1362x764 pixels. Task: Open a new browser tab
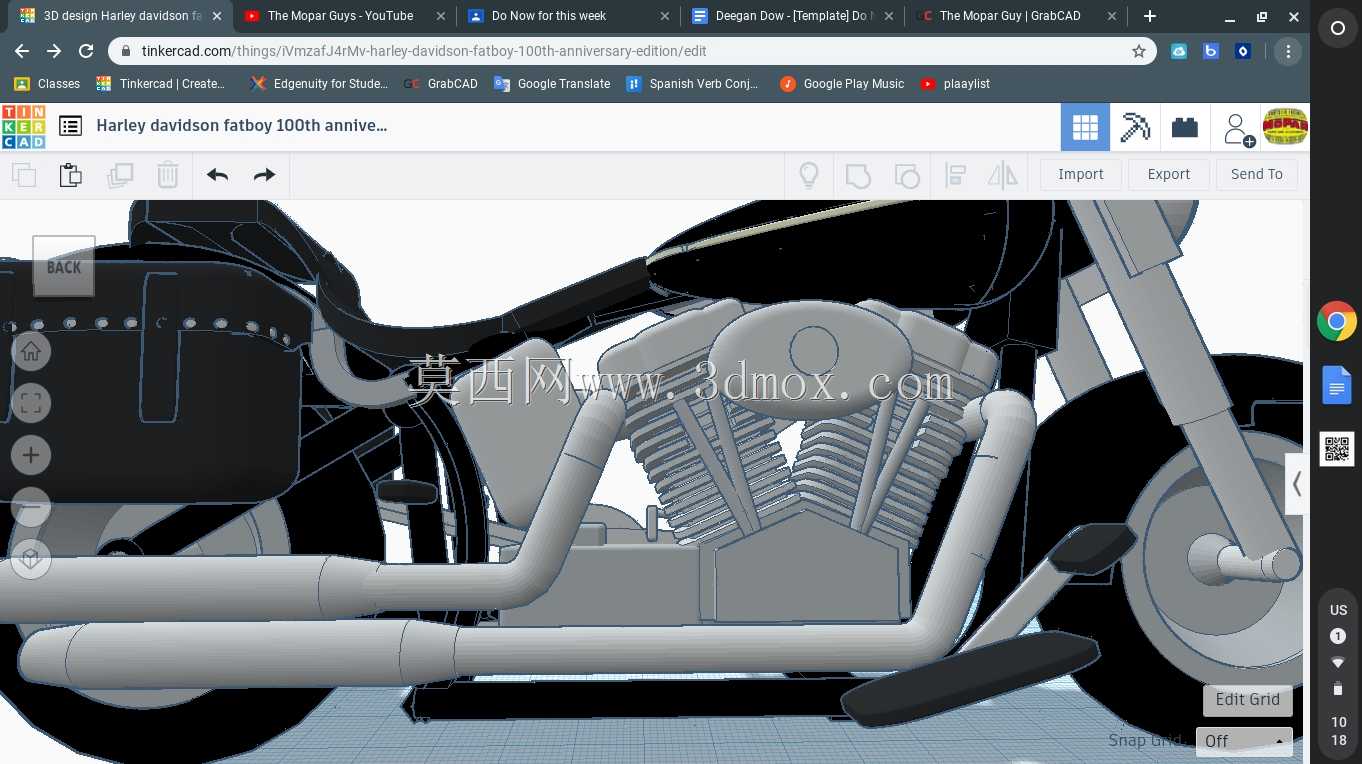click(x=1150, y=16)
